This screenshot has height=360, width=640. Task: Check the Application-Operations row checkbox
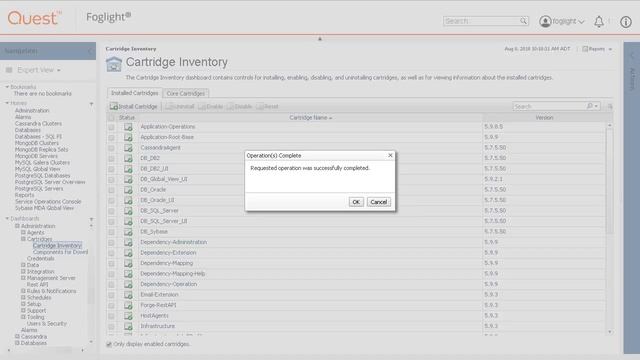[x=111, y=127]
